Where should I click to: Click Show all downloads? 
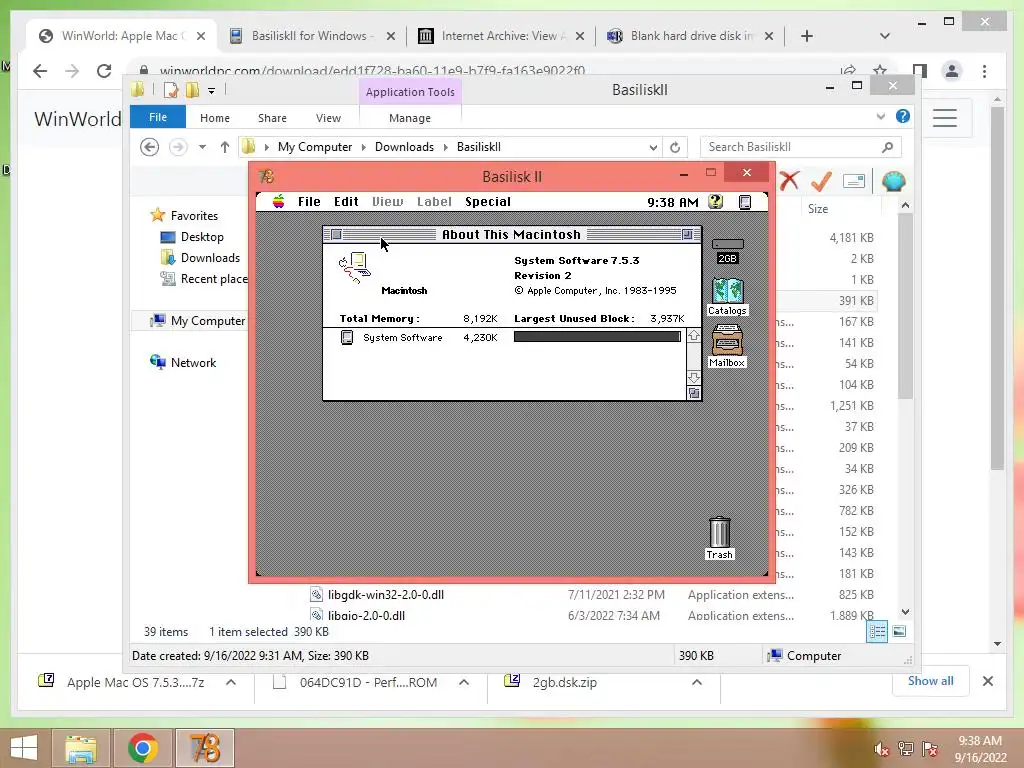[930, 680]
